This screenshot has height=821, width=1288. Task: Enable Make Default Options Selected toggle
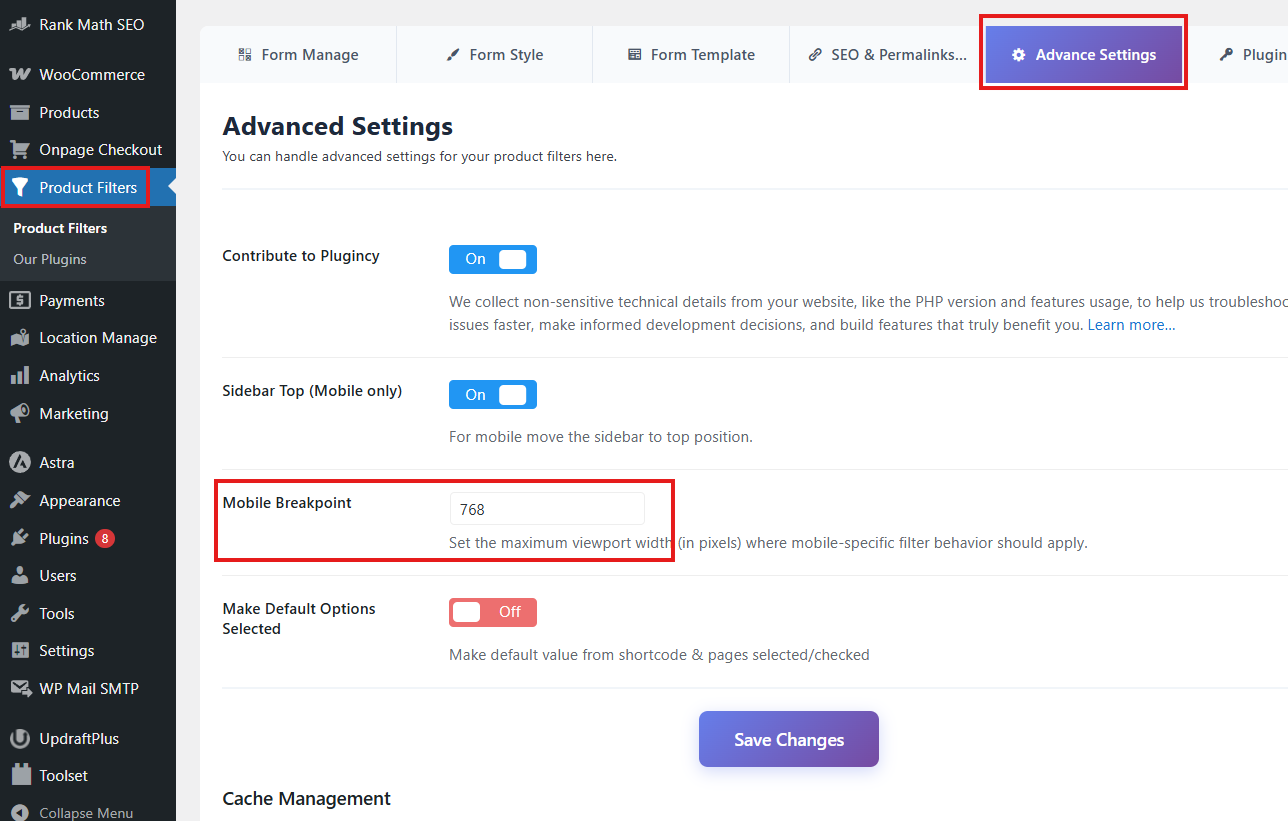click(x=492, y=612)
